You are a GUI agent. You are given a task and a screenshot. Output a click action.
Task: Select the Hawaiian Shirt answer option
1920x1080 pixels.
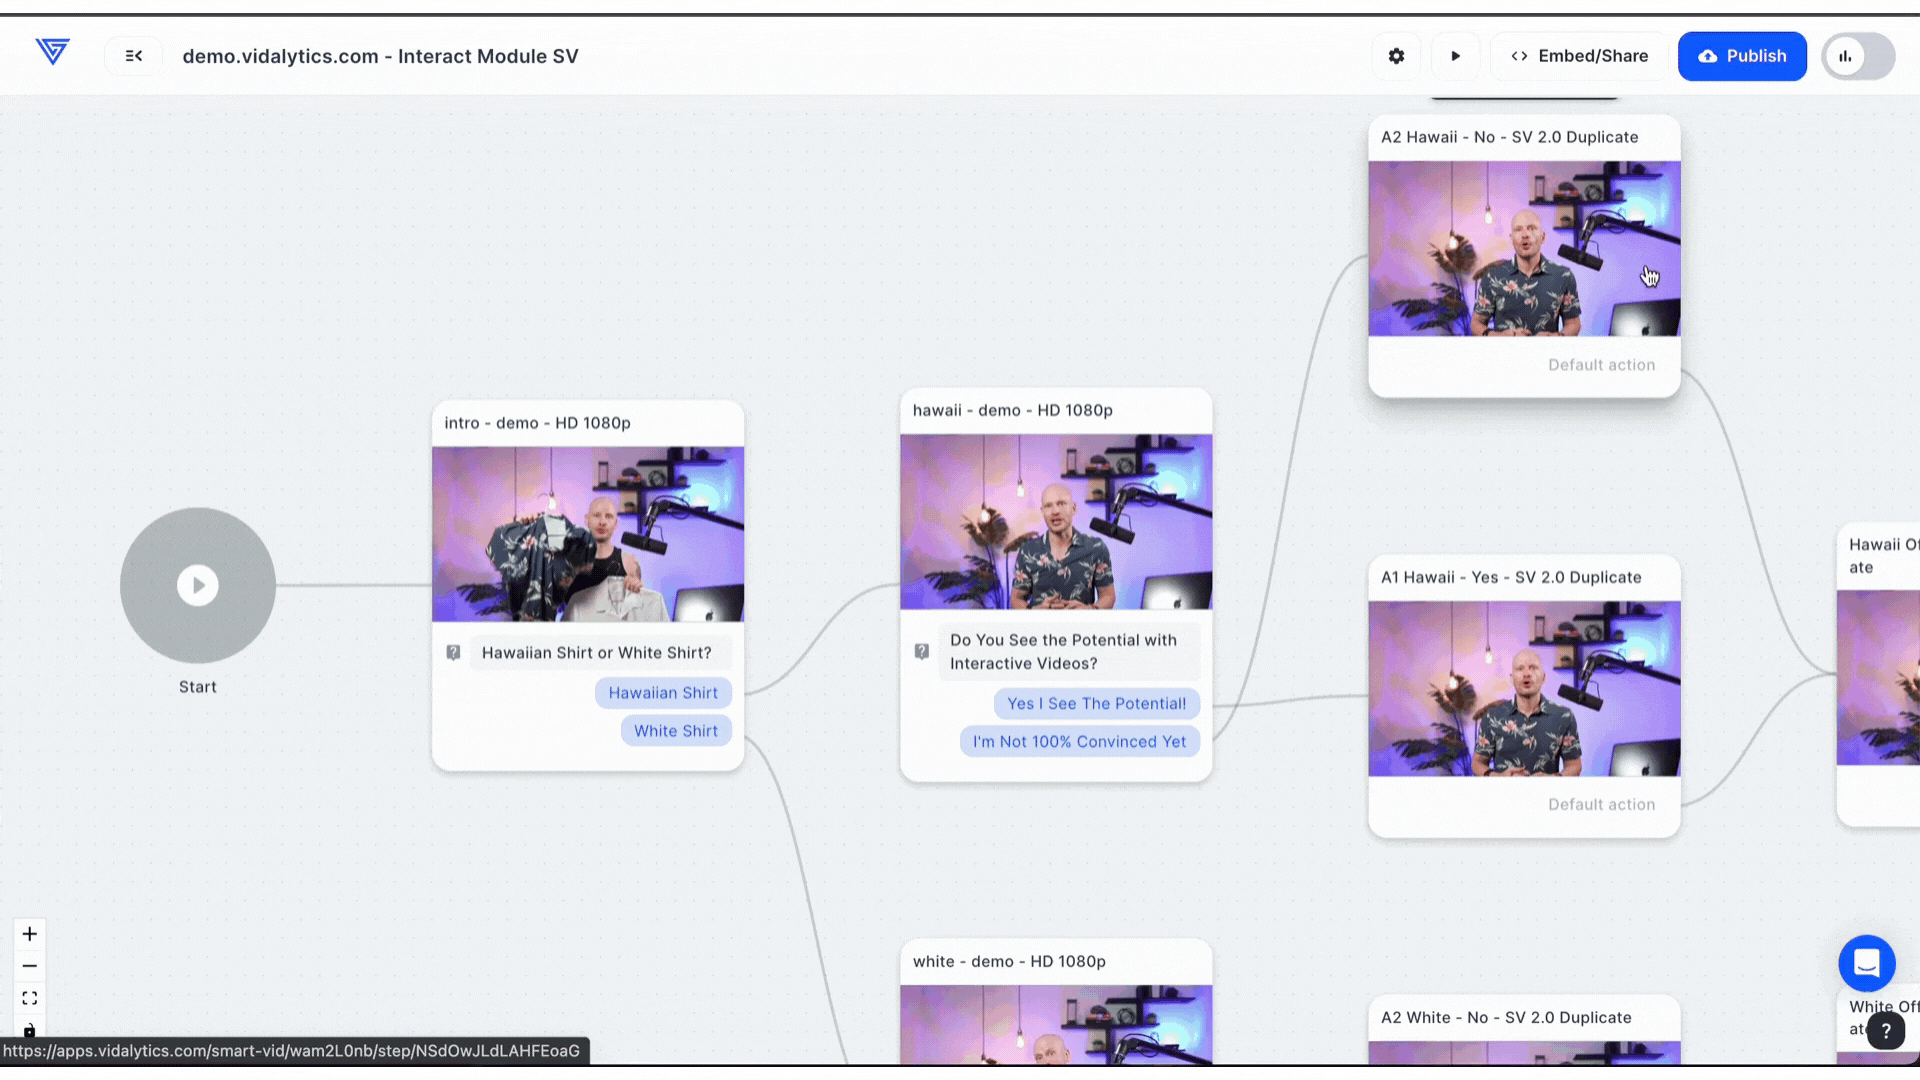click(663, 693)
